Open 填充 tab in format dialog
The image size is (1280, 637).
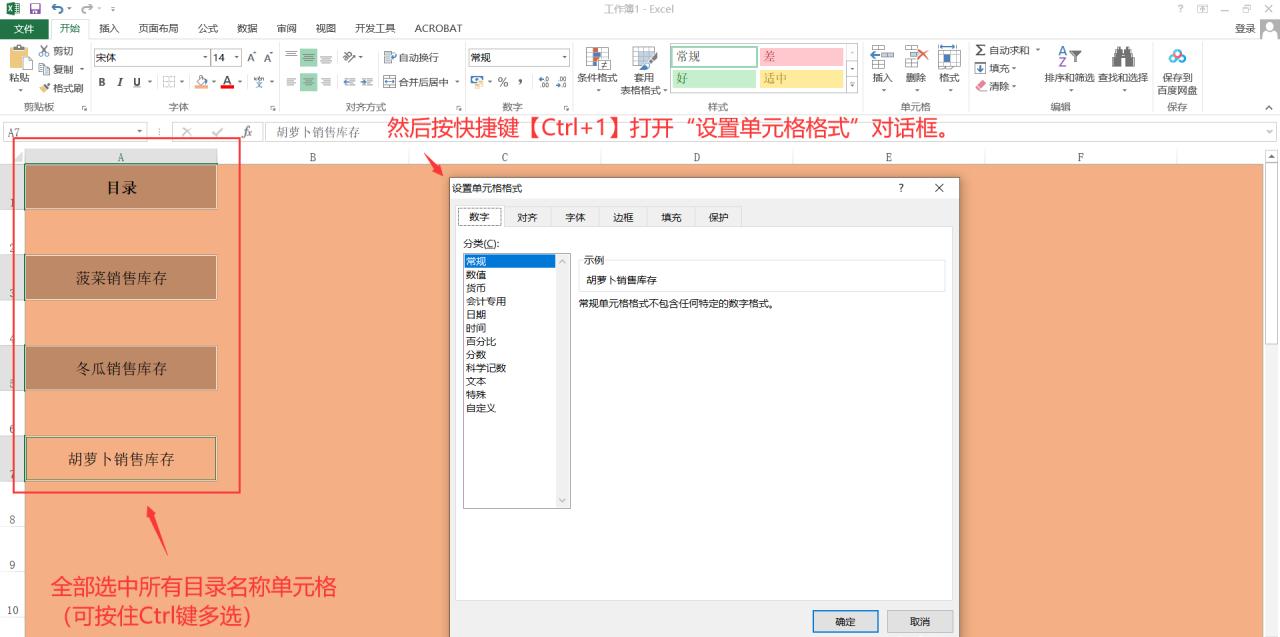[671, 217]
